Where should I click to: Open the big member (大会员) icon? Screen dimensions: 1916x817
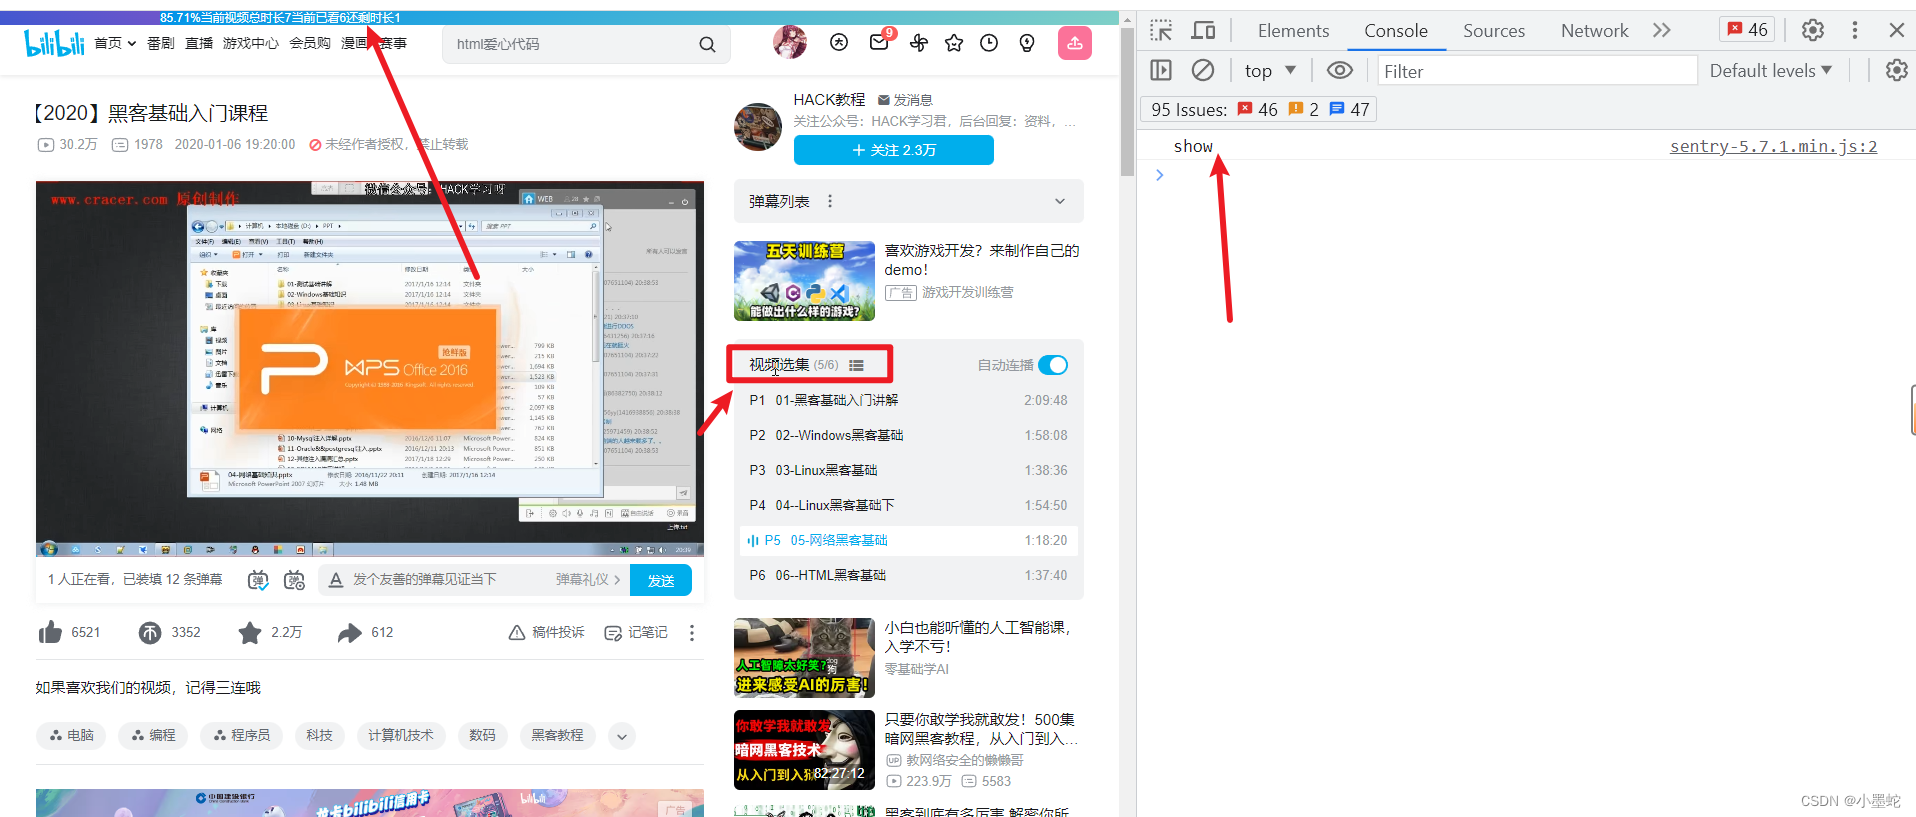click(839, 42)
